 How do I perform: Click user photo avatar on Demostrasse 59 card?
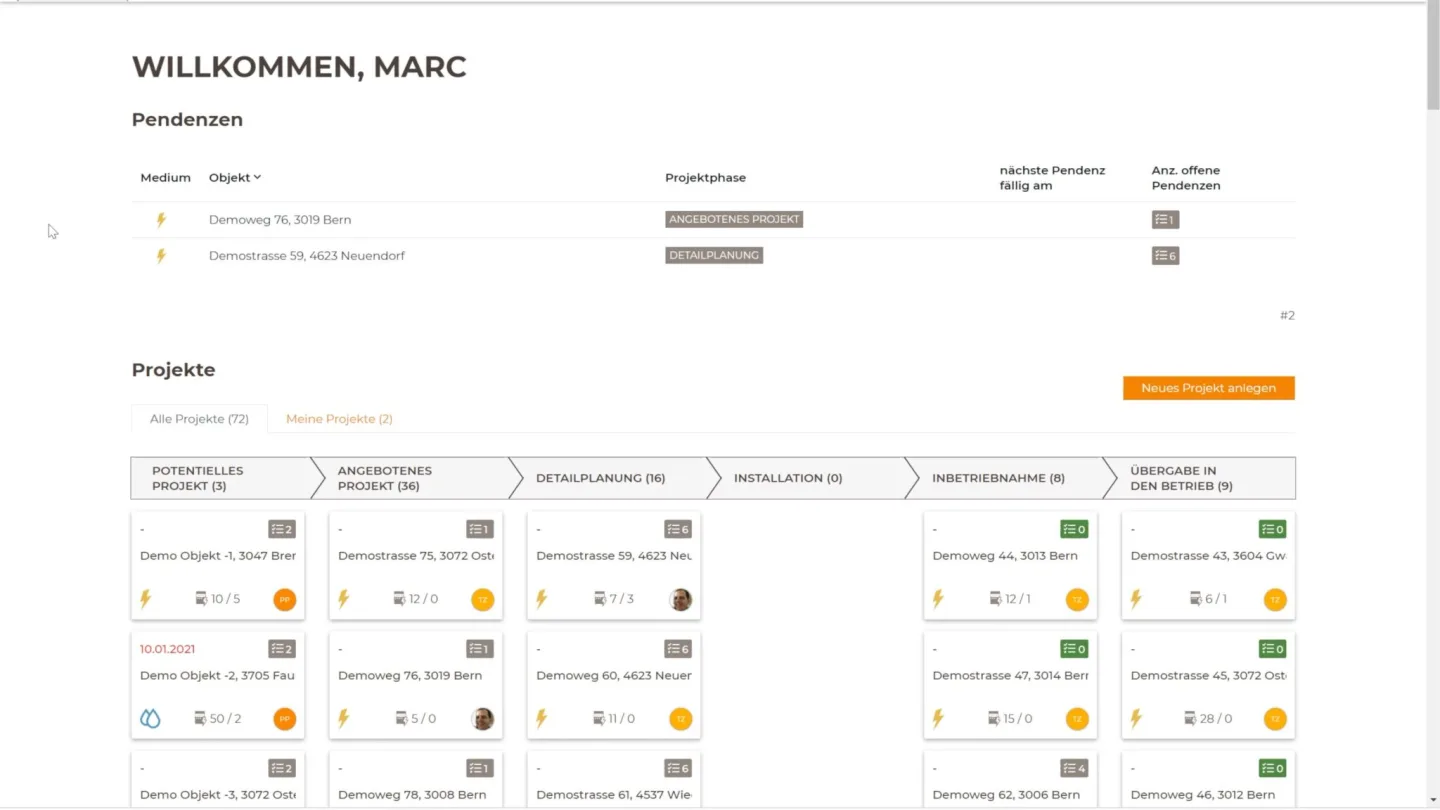[x=681, y=600]
